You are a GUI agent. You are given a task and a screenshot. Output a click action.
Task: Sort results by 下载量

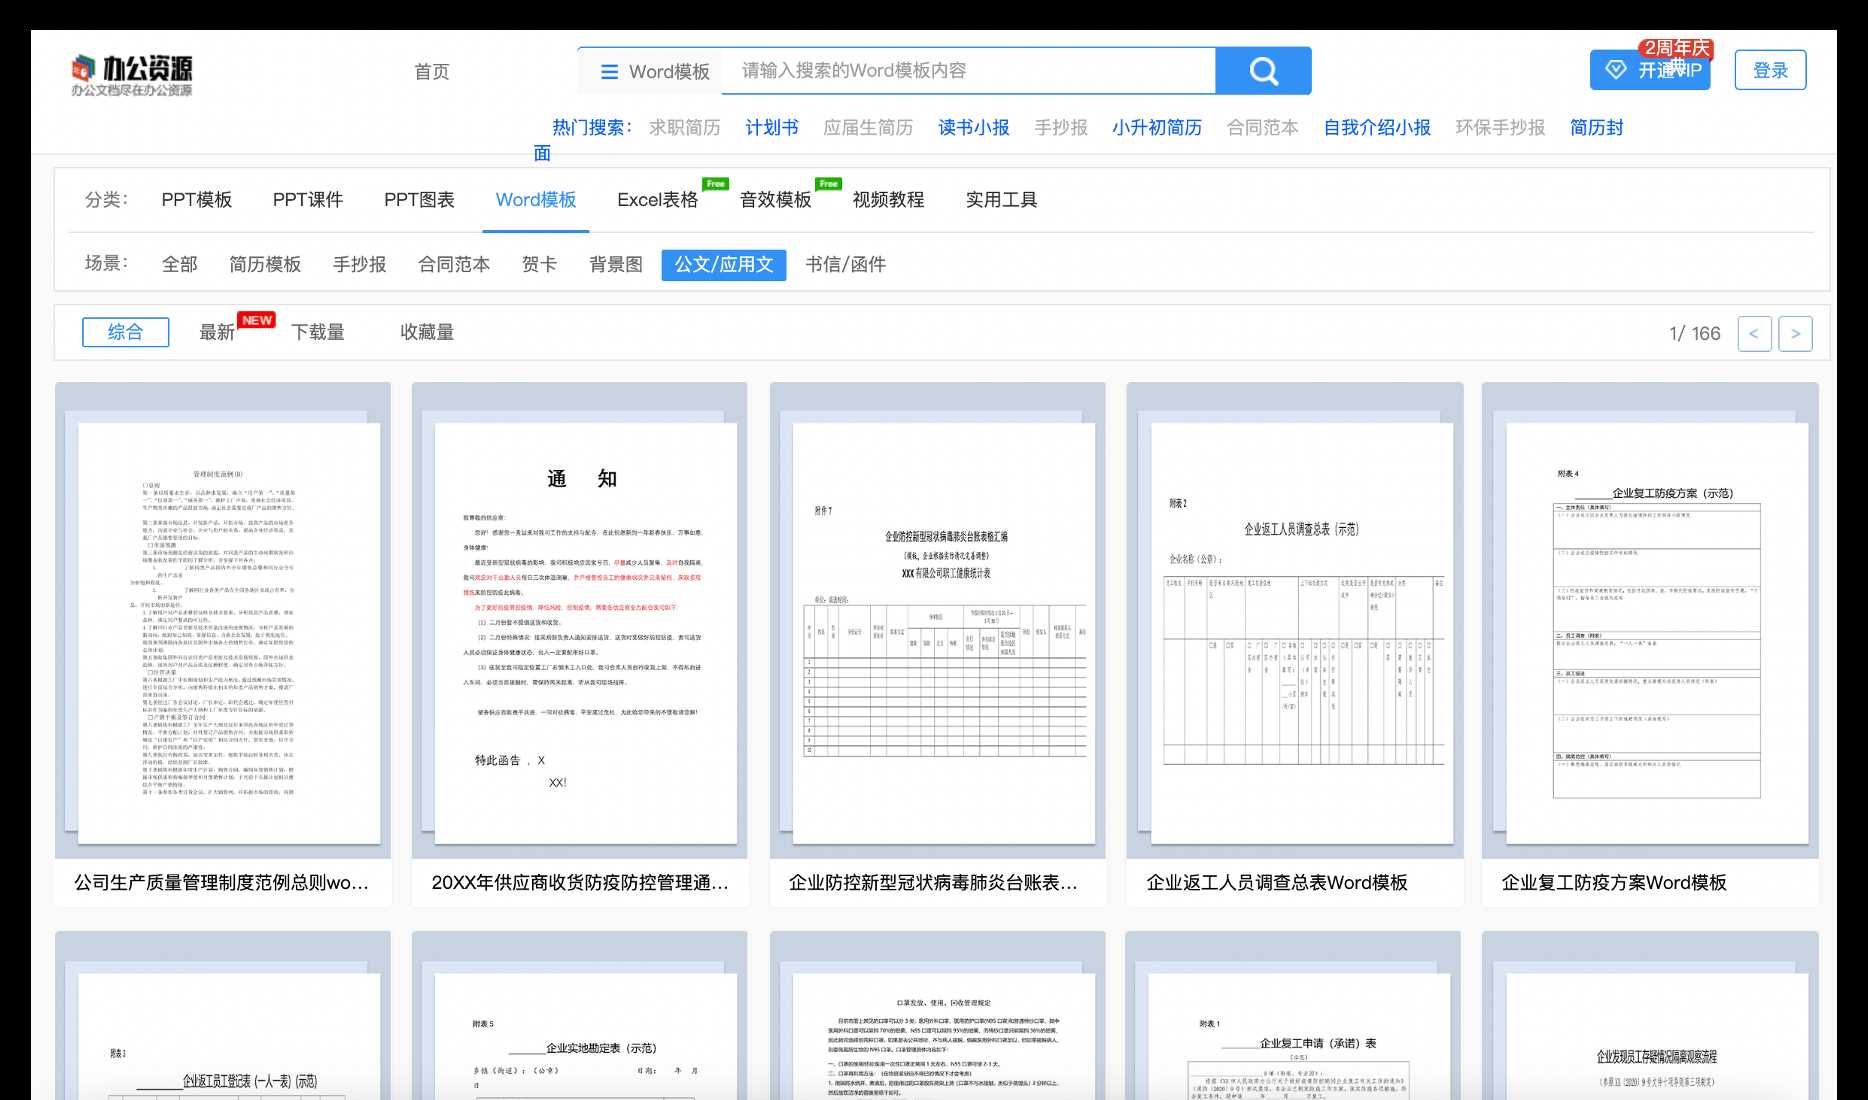(x=318, y=333)
